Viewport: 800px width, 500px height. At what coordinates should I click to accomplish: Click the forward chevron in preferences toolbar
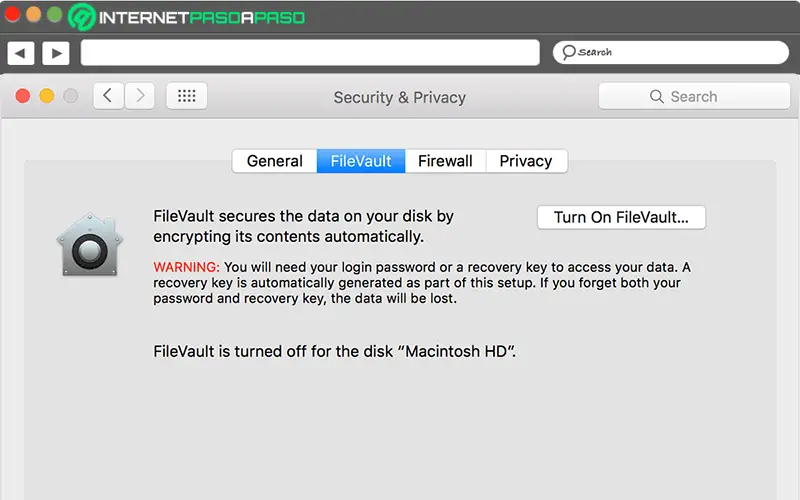point(139,96)
